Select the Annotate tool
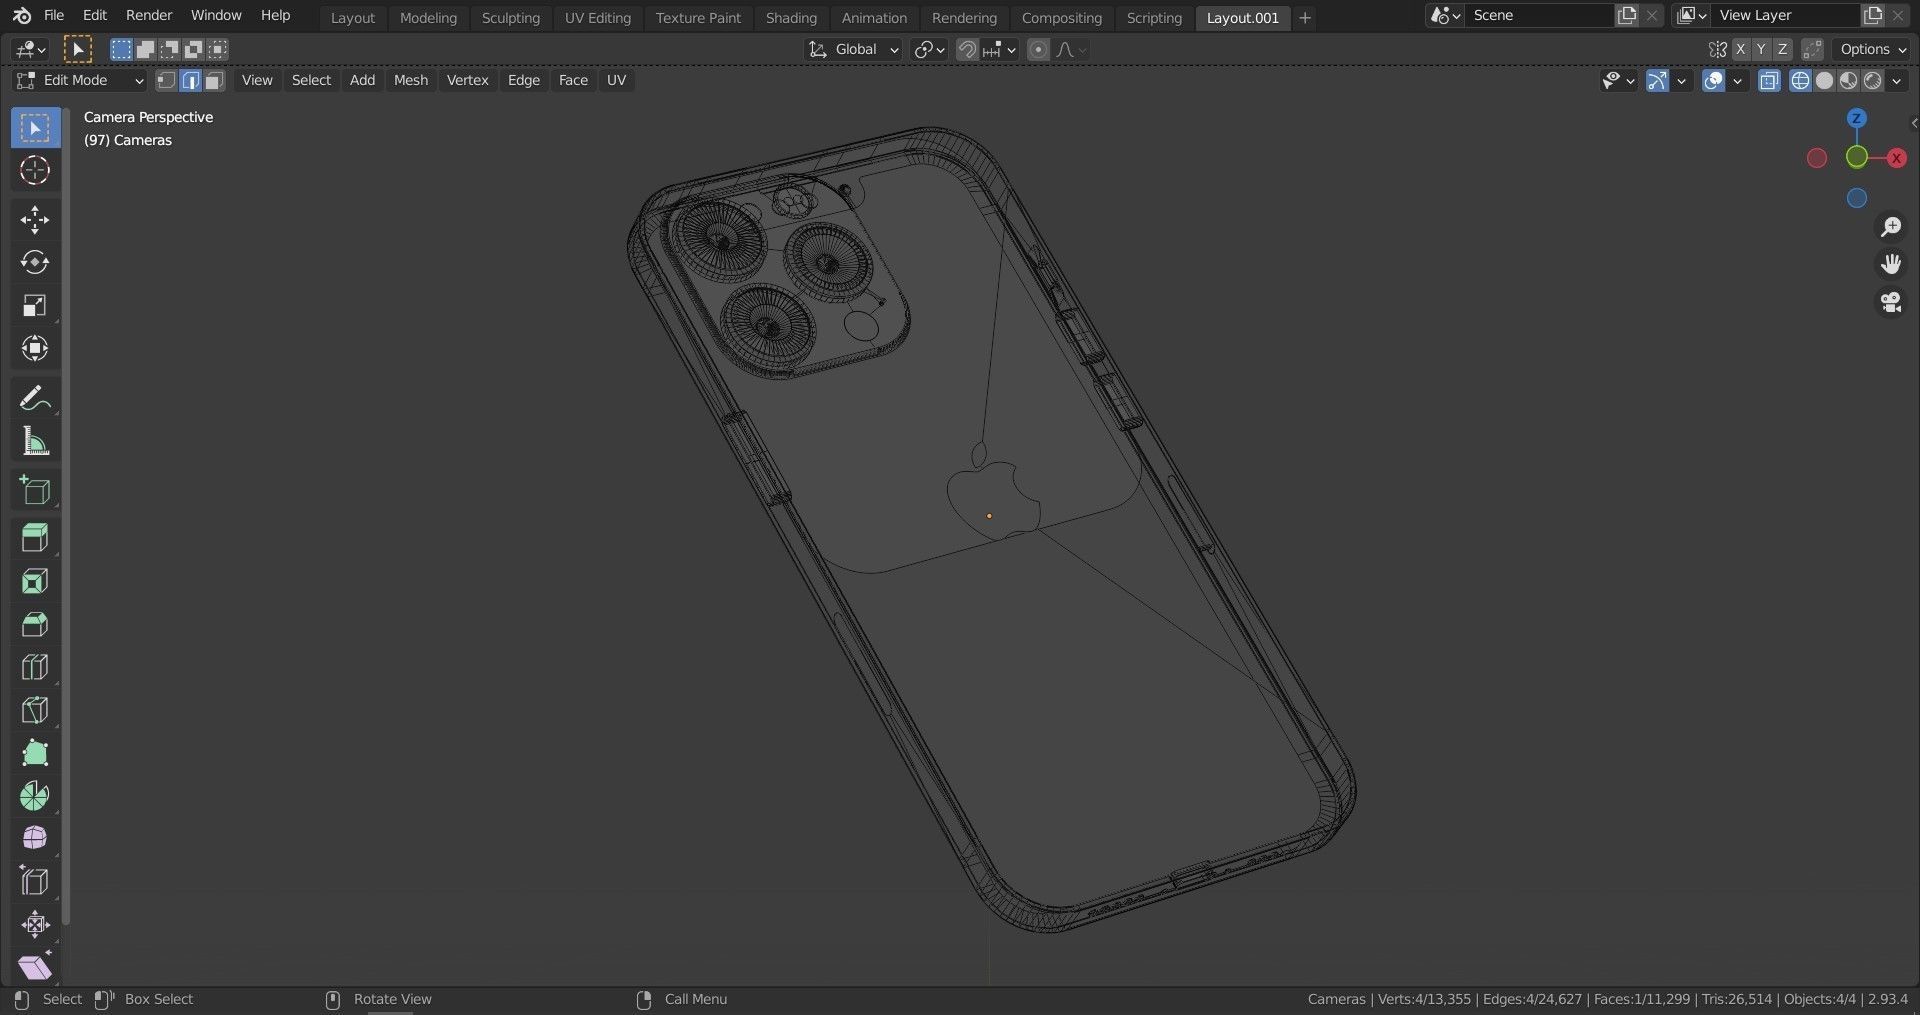The image size is (1920, 1015). pyautogui.click(x=35, y=398)
